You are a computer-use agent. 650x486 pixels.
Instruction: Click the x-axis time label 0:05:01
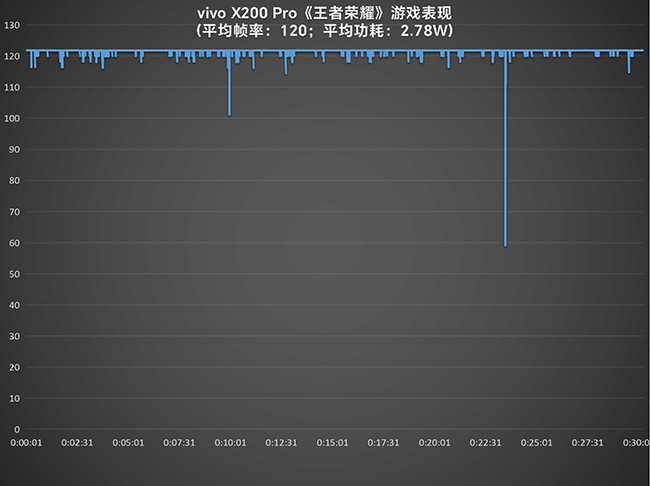[x=128, y=443]
